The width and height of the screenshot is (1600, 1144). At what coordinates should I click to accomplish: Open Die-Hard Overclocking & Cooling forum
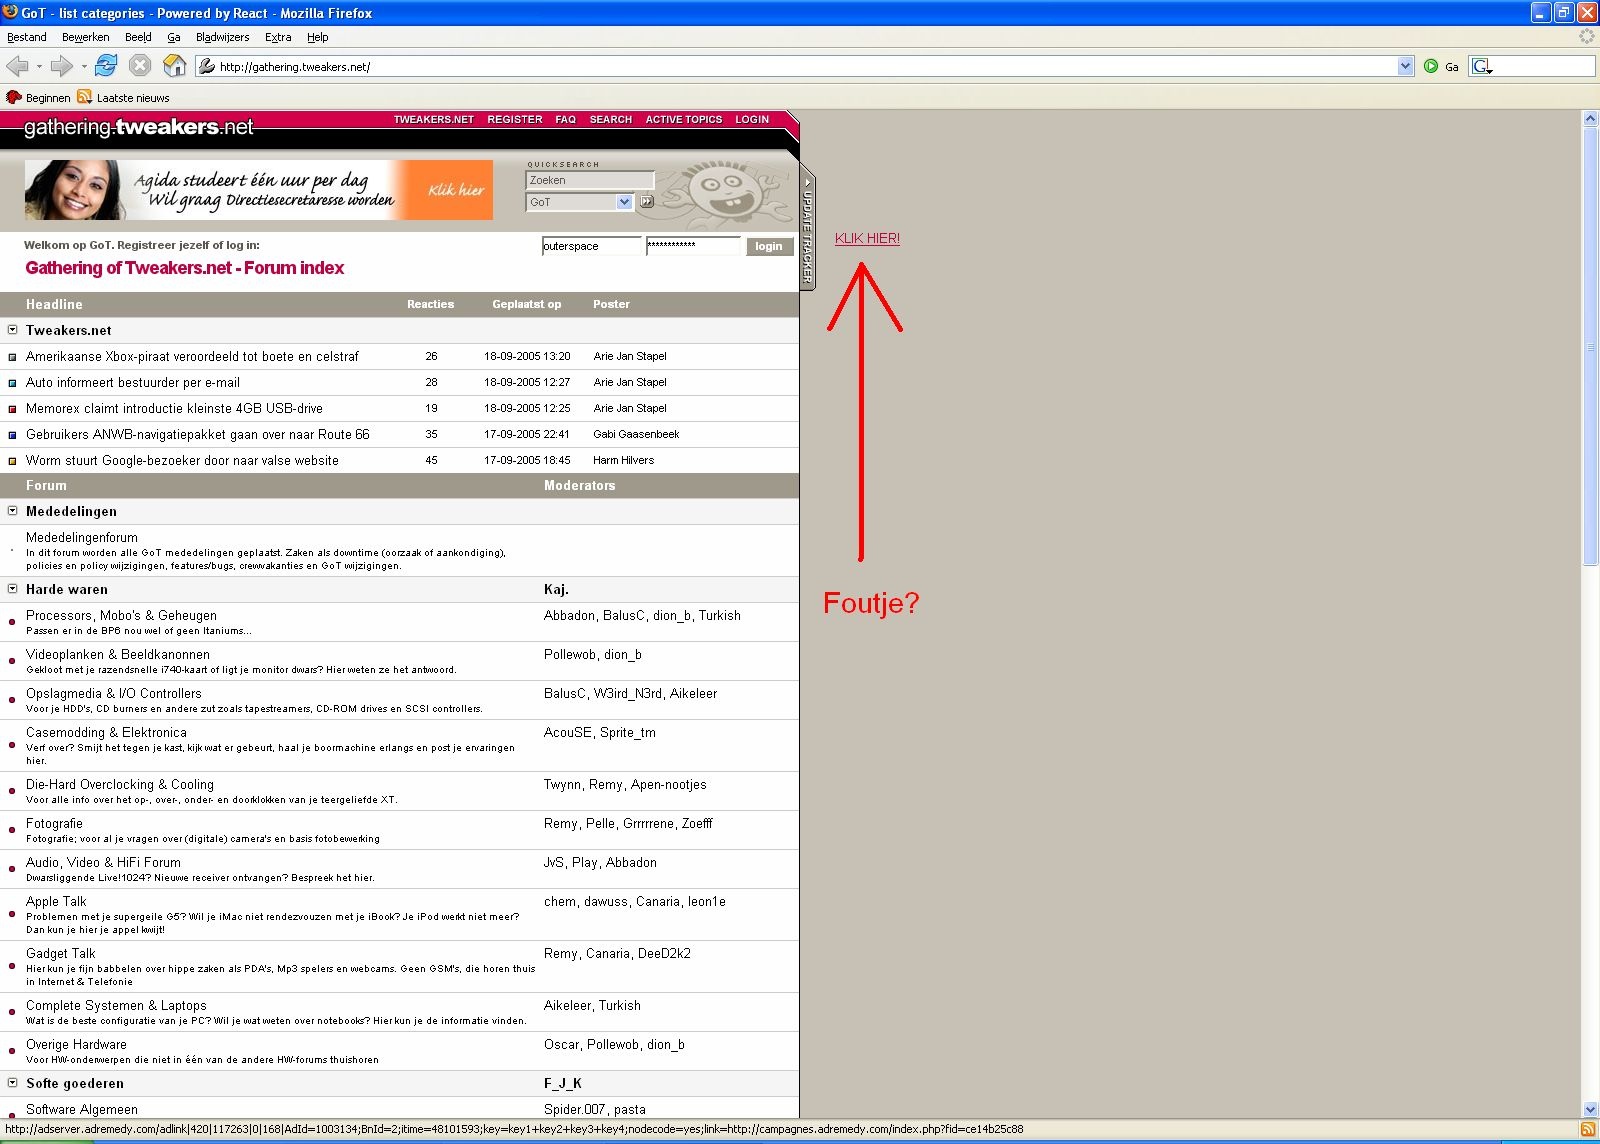pos(120,785)
